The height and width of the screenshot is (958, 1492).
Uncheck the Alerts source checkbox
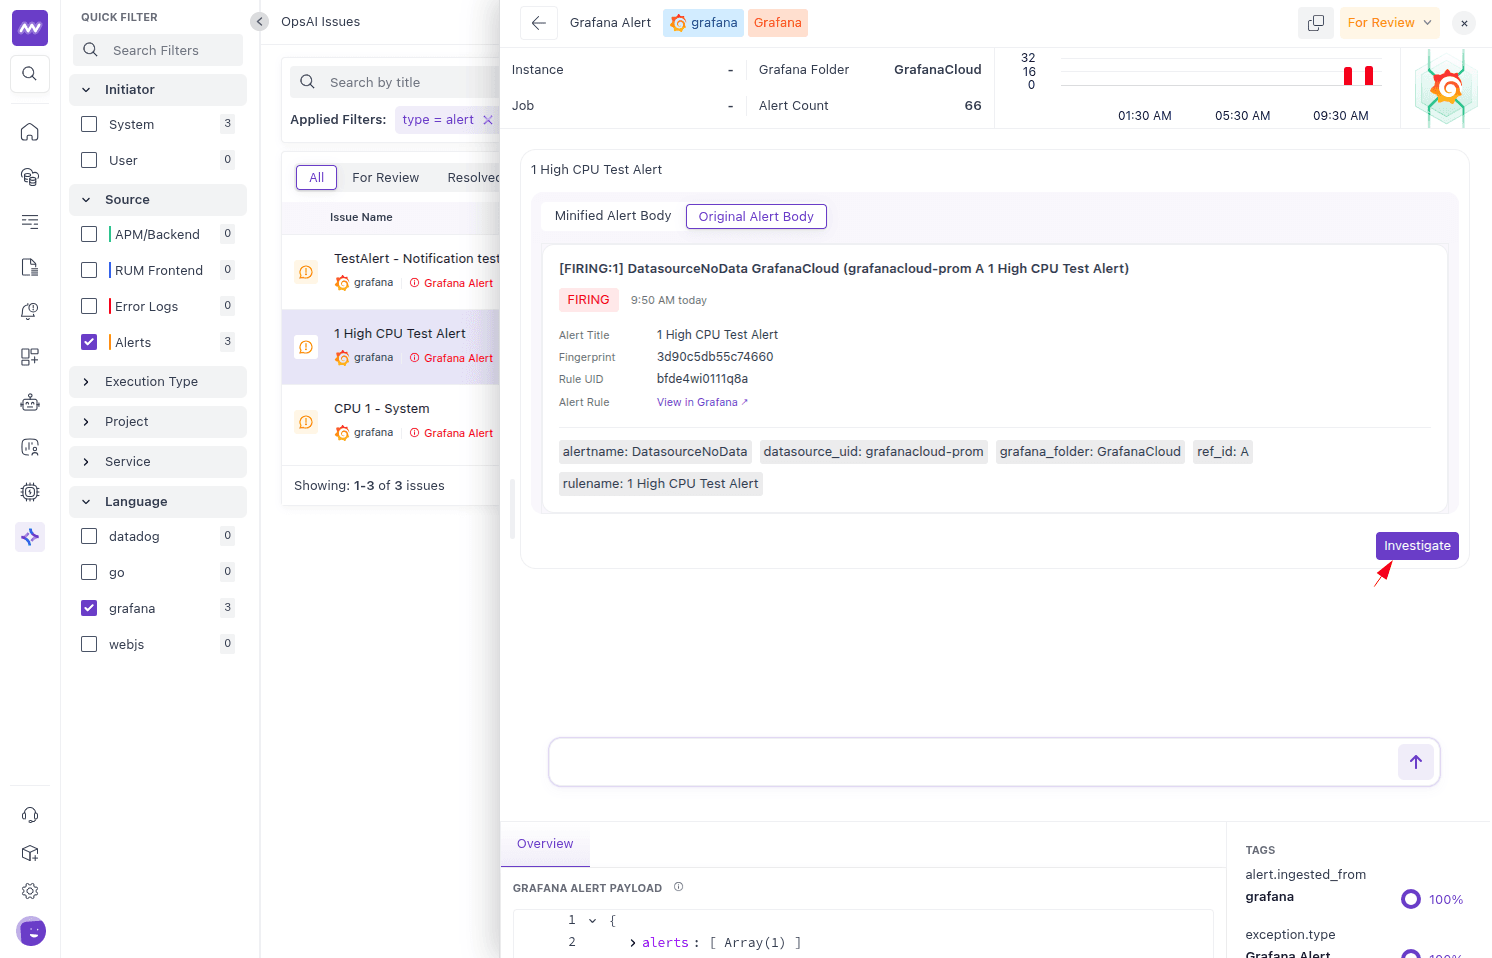coord(89,342)
